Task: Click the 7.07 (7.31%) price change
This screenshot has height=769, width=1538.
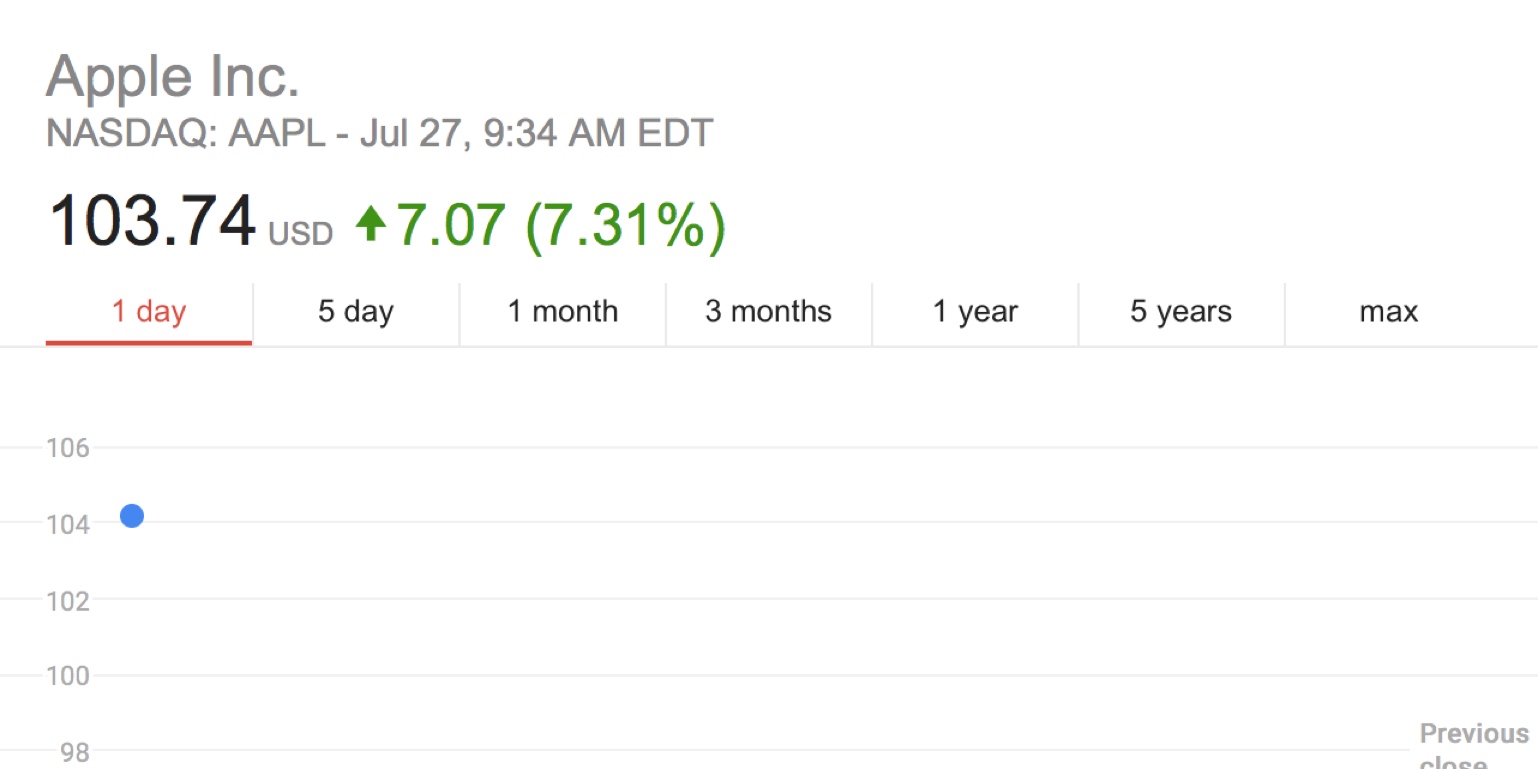Action: coord(561,224)
